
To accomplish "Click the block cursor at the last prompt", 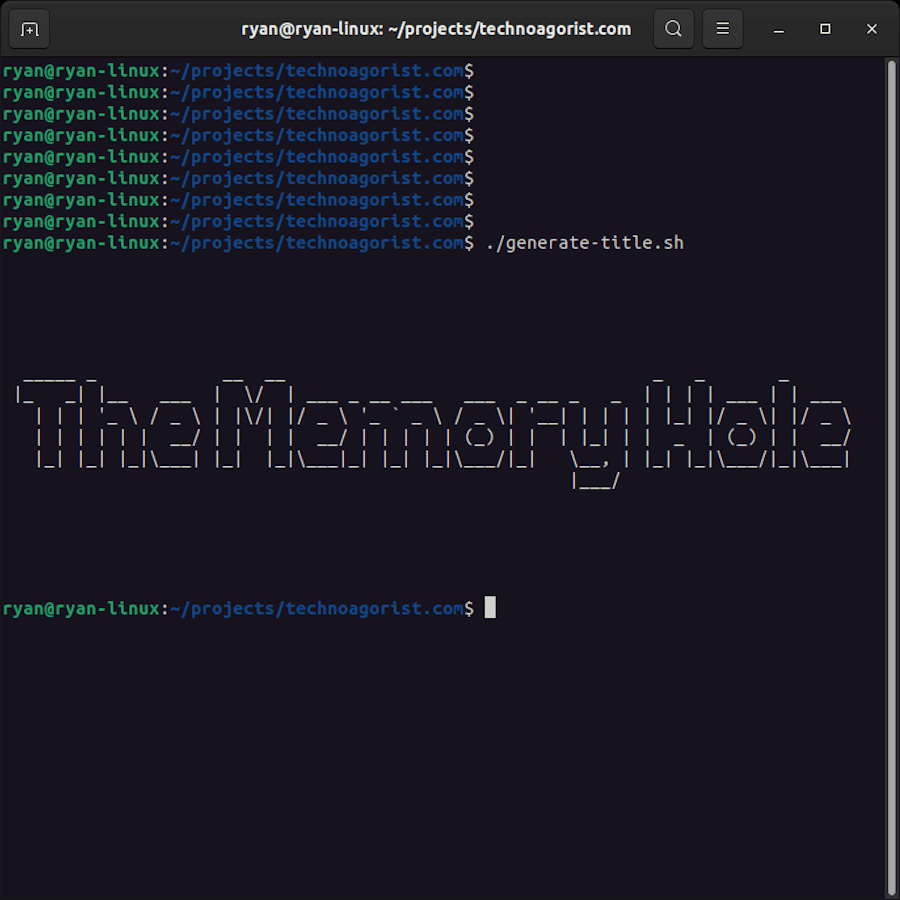I will tap(490, 608).
